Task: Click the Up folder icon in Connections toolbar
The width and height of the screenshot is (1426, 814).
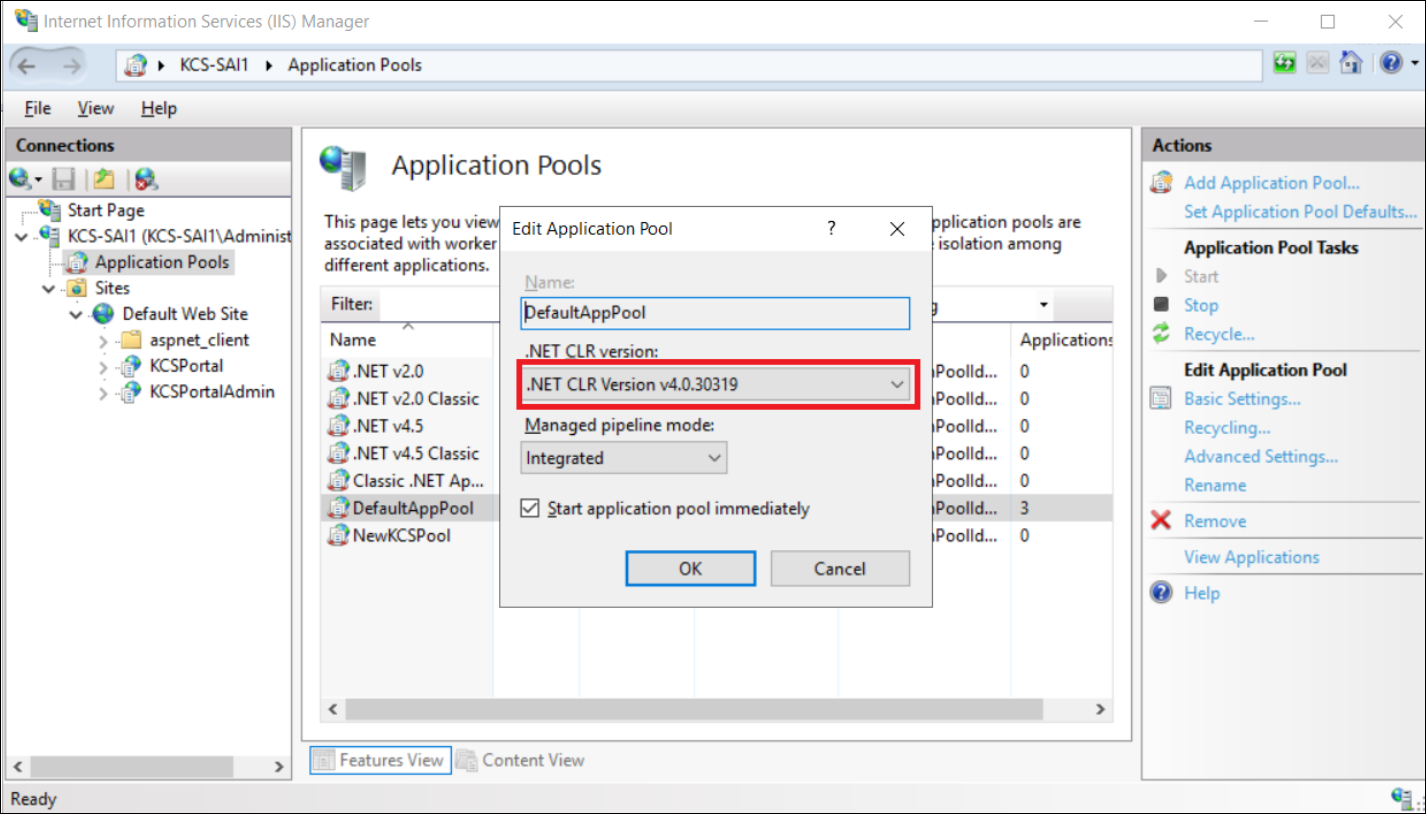Action: pos(103,180)
